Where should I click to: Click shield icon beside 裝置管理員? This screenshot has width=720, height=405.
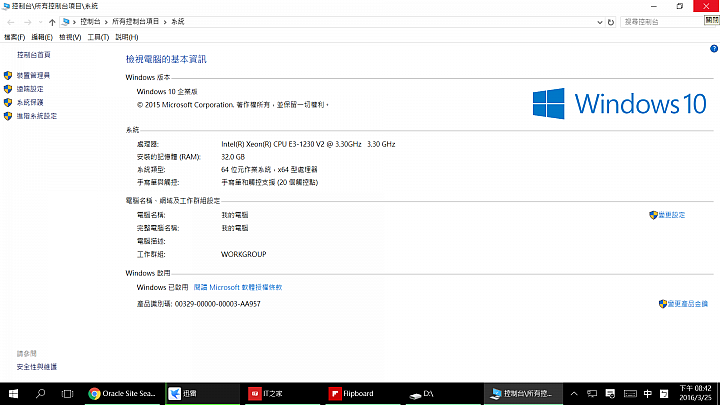click(x=8, y=75)
